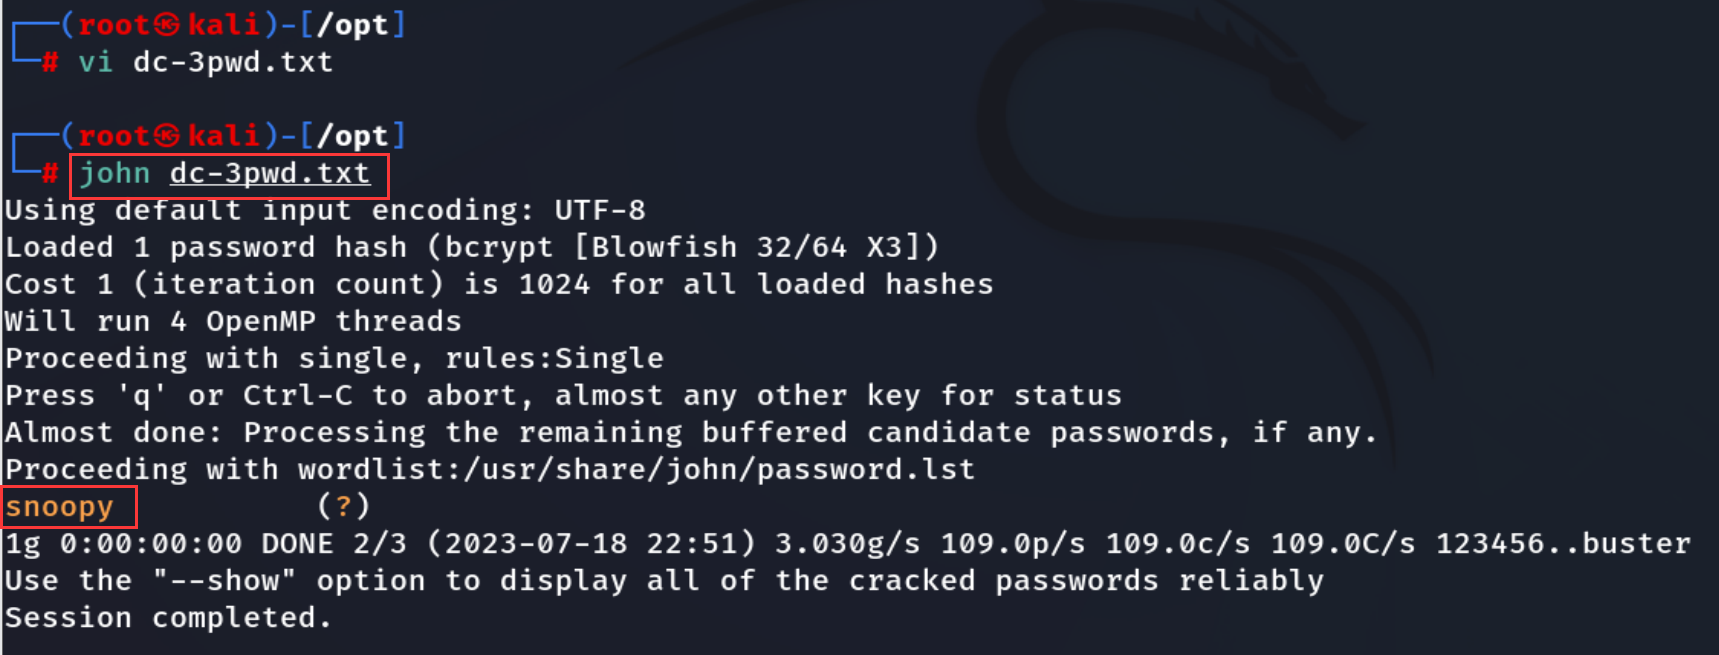This screenshot has width=1719, height=655.
Task: Click the bcrypt hash type text
Action: tap(498, 247)
